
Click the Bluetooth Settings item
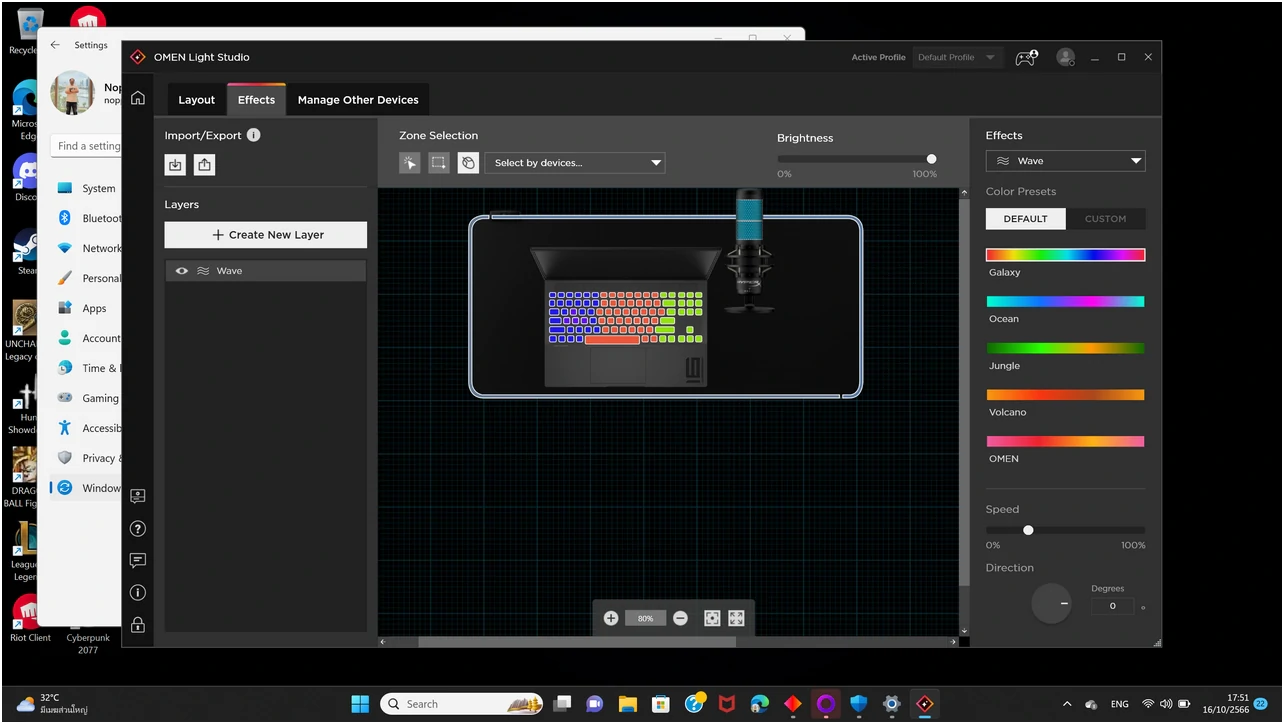point(88,218)
